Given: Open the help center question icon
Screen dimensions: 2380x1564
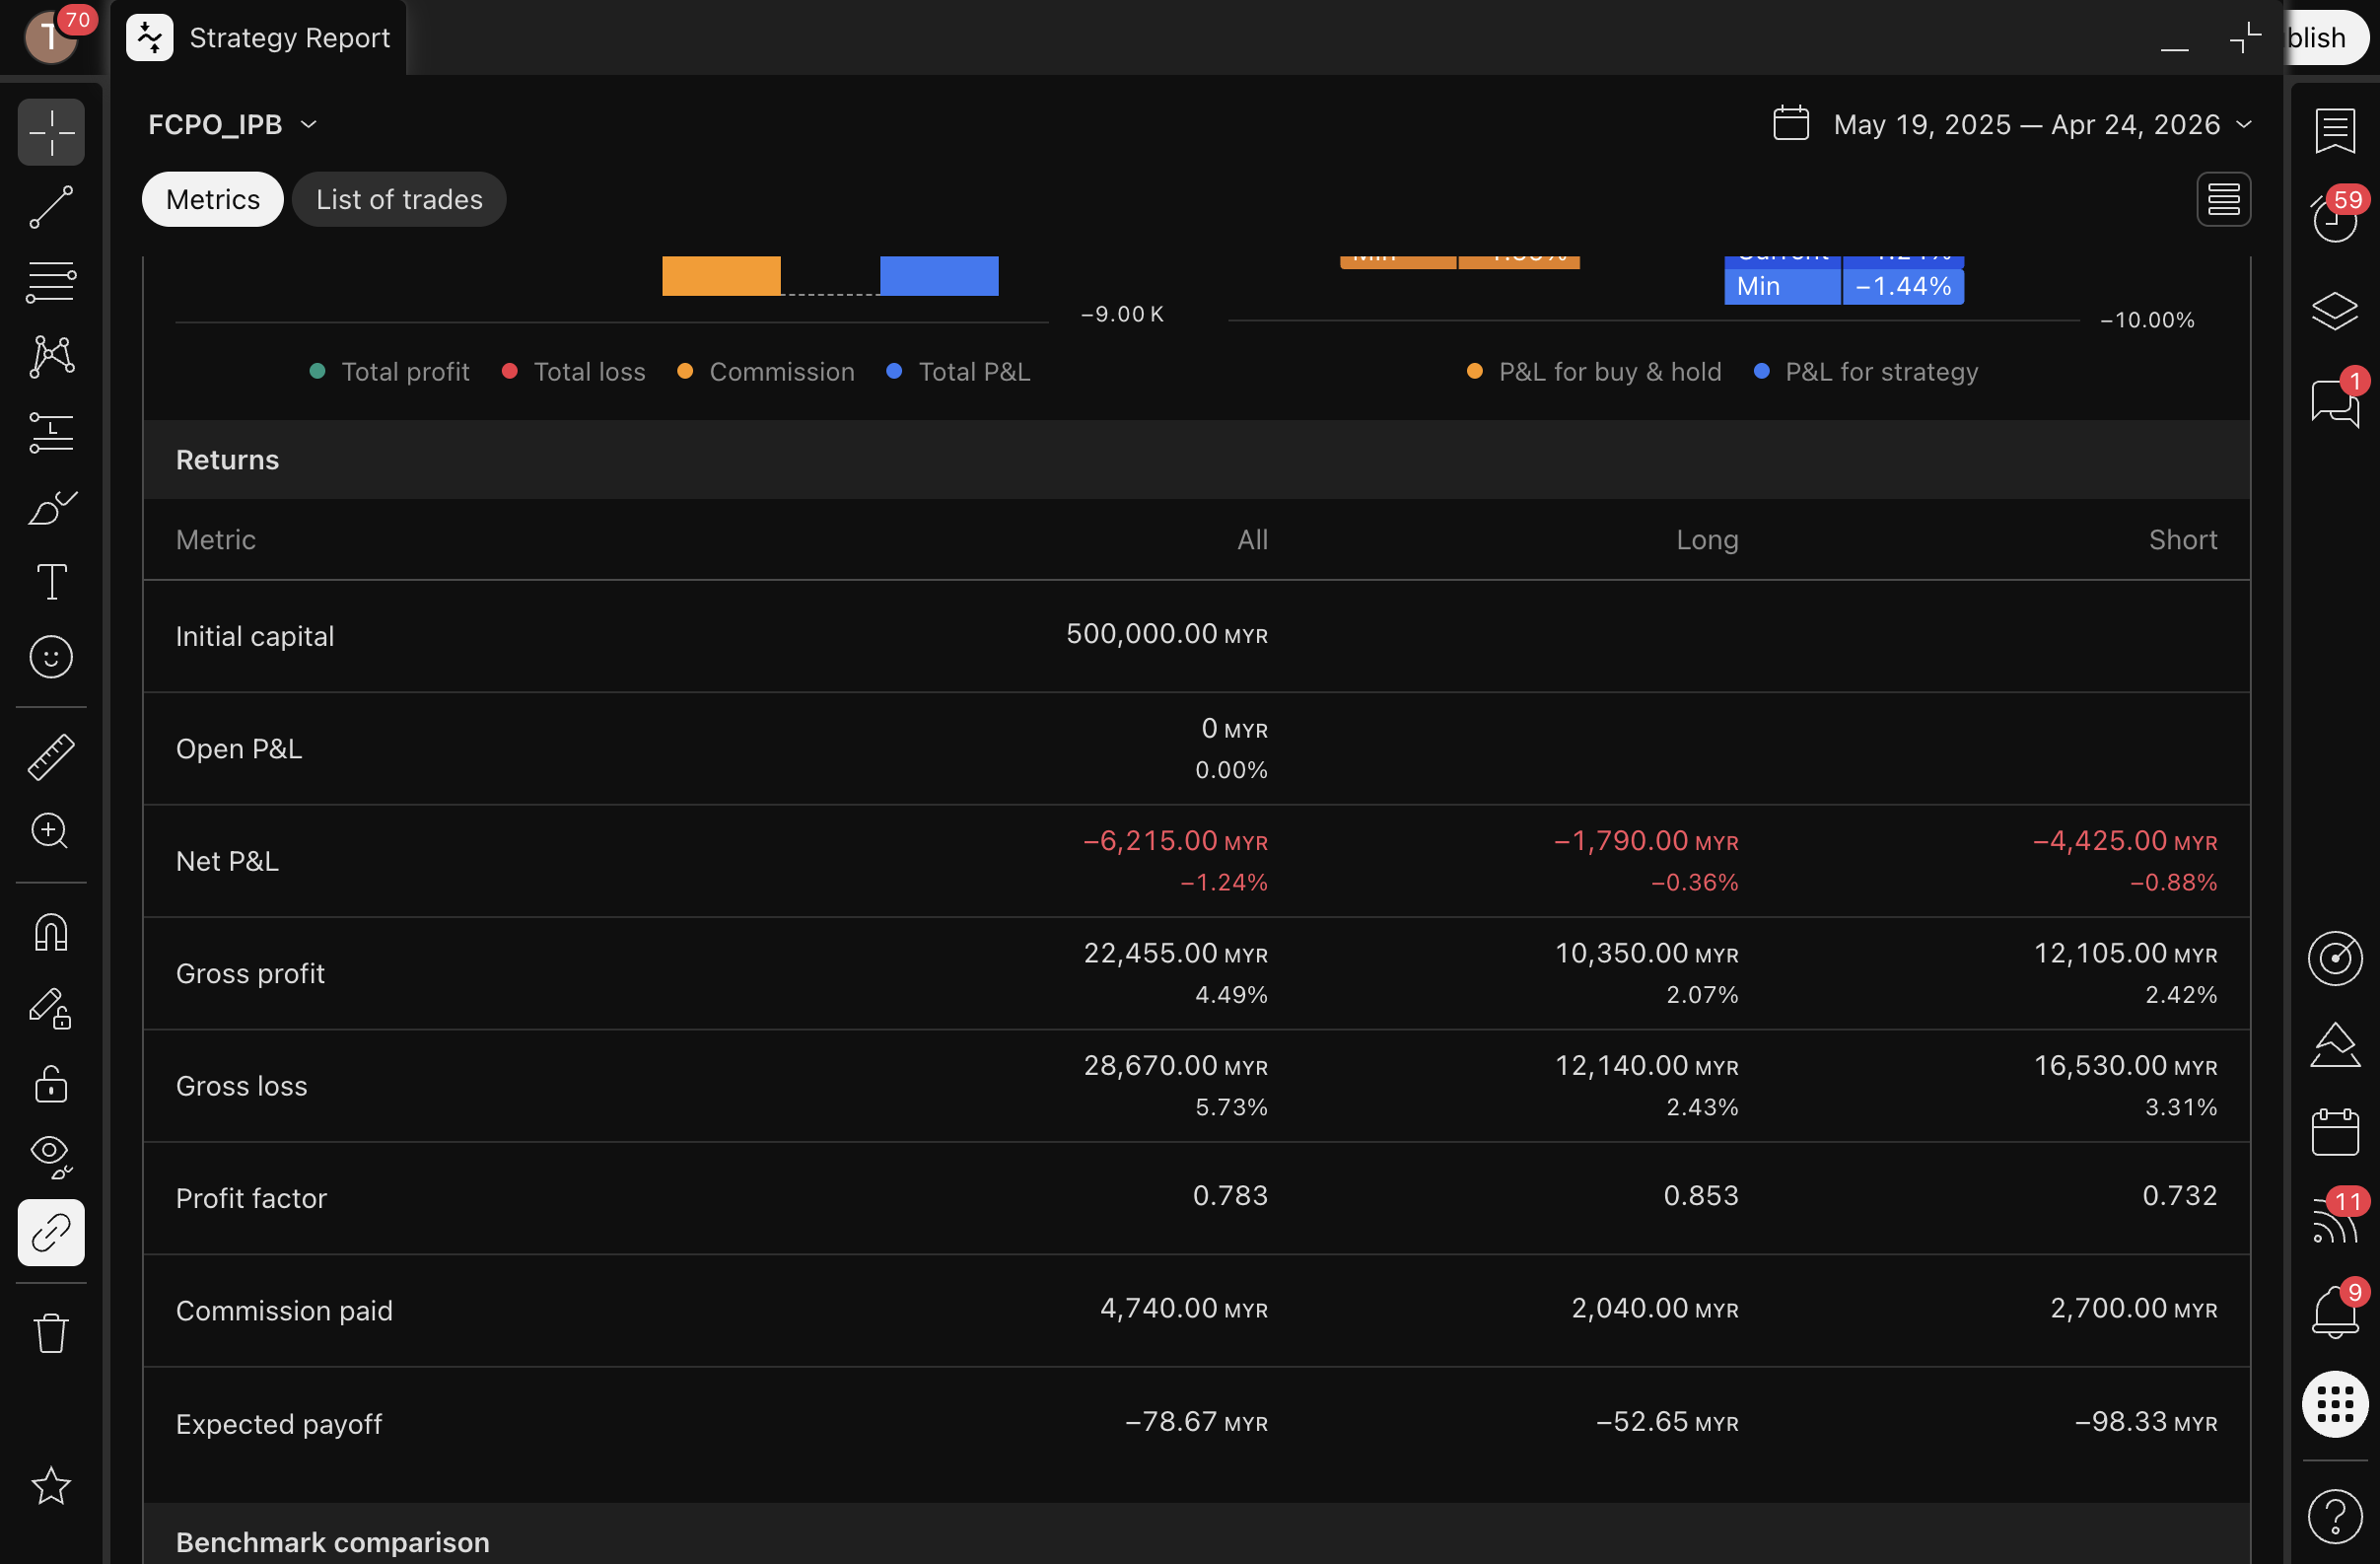Looking at the screenshot, I should pos(2334,1516).
